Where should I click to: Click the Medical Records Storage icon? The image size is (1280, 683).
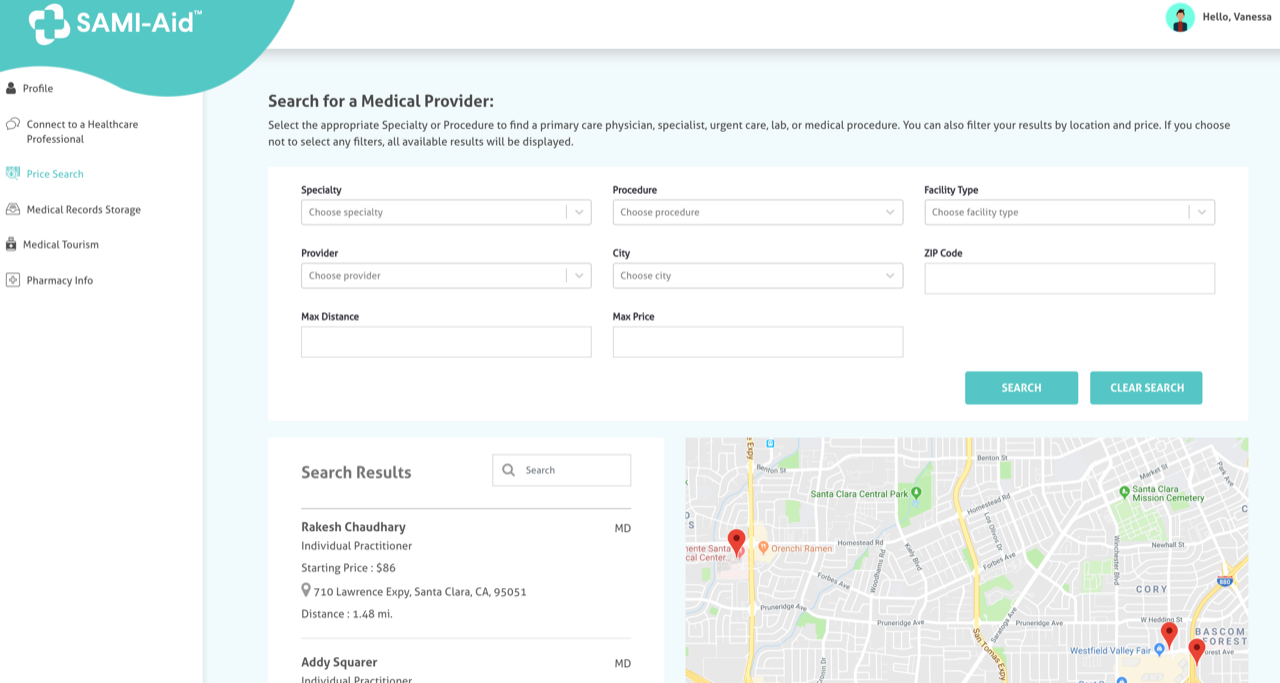(13, 209)
